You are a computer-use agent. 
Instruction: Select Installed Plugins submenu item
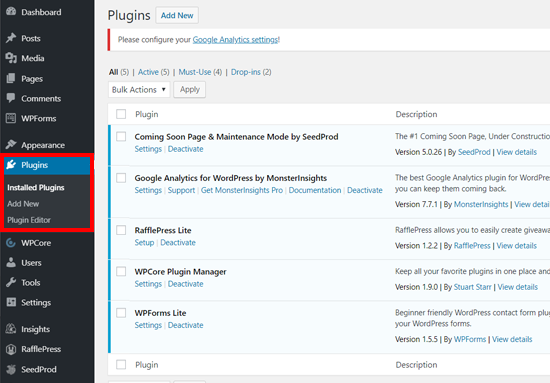[x=36, y=188]
